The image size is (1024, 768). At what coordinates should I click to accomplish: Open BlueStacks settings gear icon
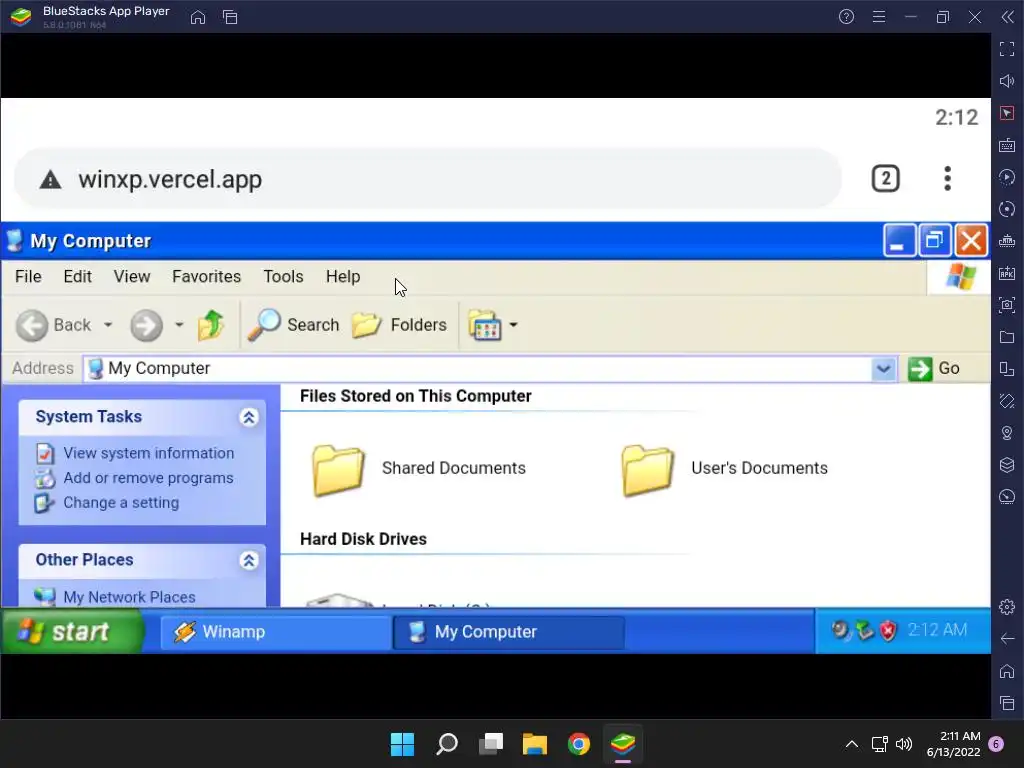coord(1007,607)
